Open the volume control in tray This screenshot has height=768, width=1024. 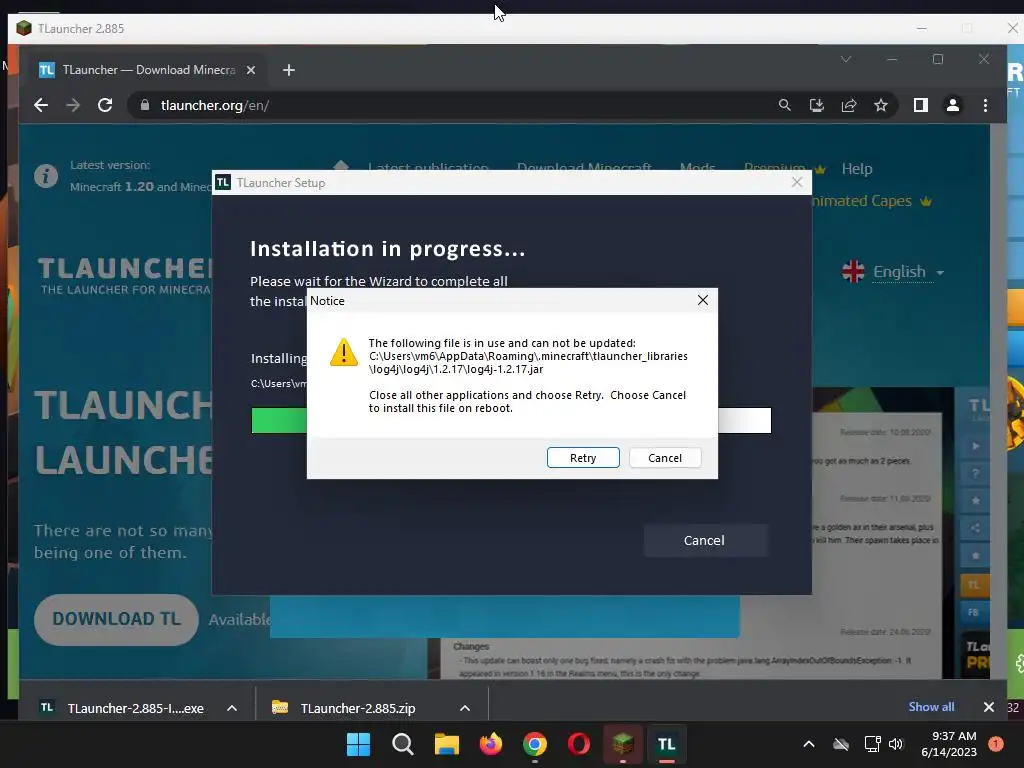(896, 744)
